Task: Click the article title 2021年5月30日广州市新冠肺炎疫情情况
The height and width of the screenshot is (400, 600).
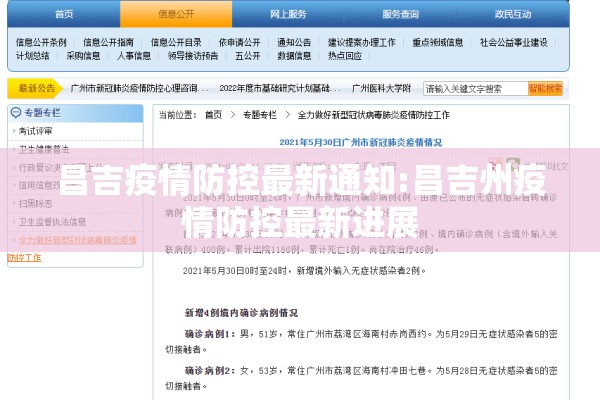Action: click(x=361, y=142)
